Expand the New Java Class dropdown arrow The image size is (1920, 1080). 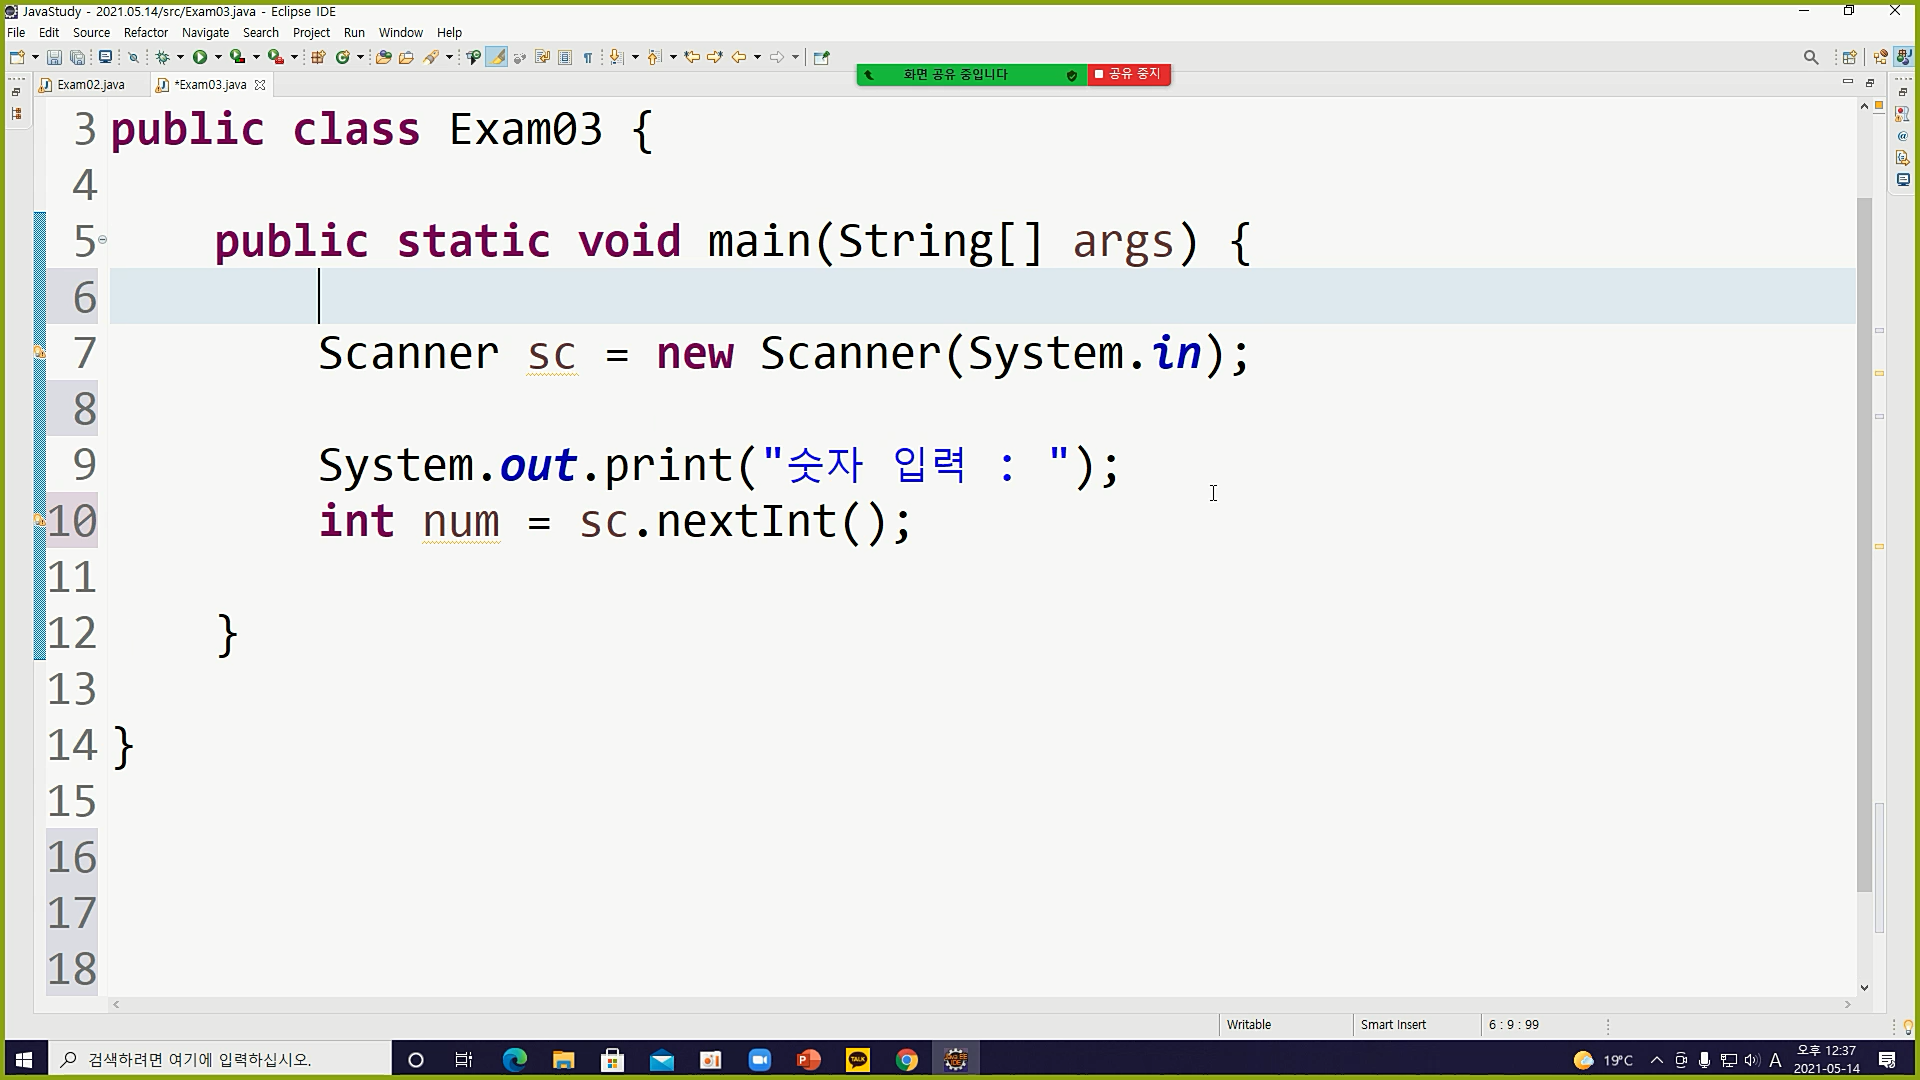click(x=360, y=58)
